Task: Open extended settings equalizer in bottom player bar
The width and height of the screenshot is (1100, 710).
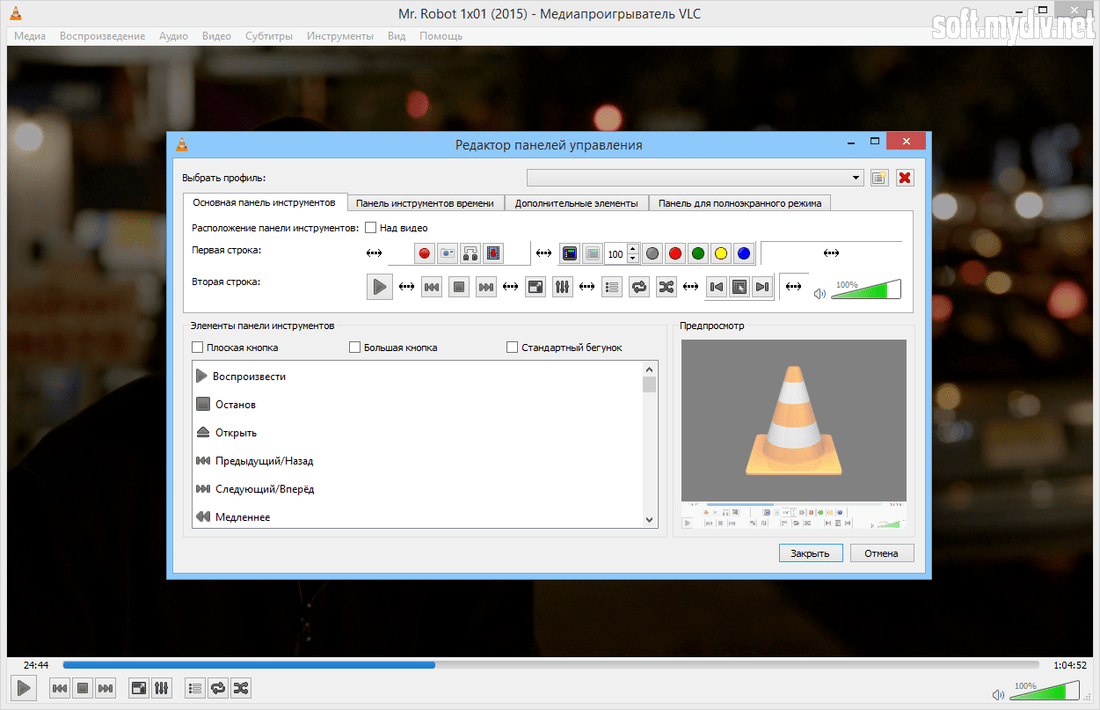Action: coord(163,688)
